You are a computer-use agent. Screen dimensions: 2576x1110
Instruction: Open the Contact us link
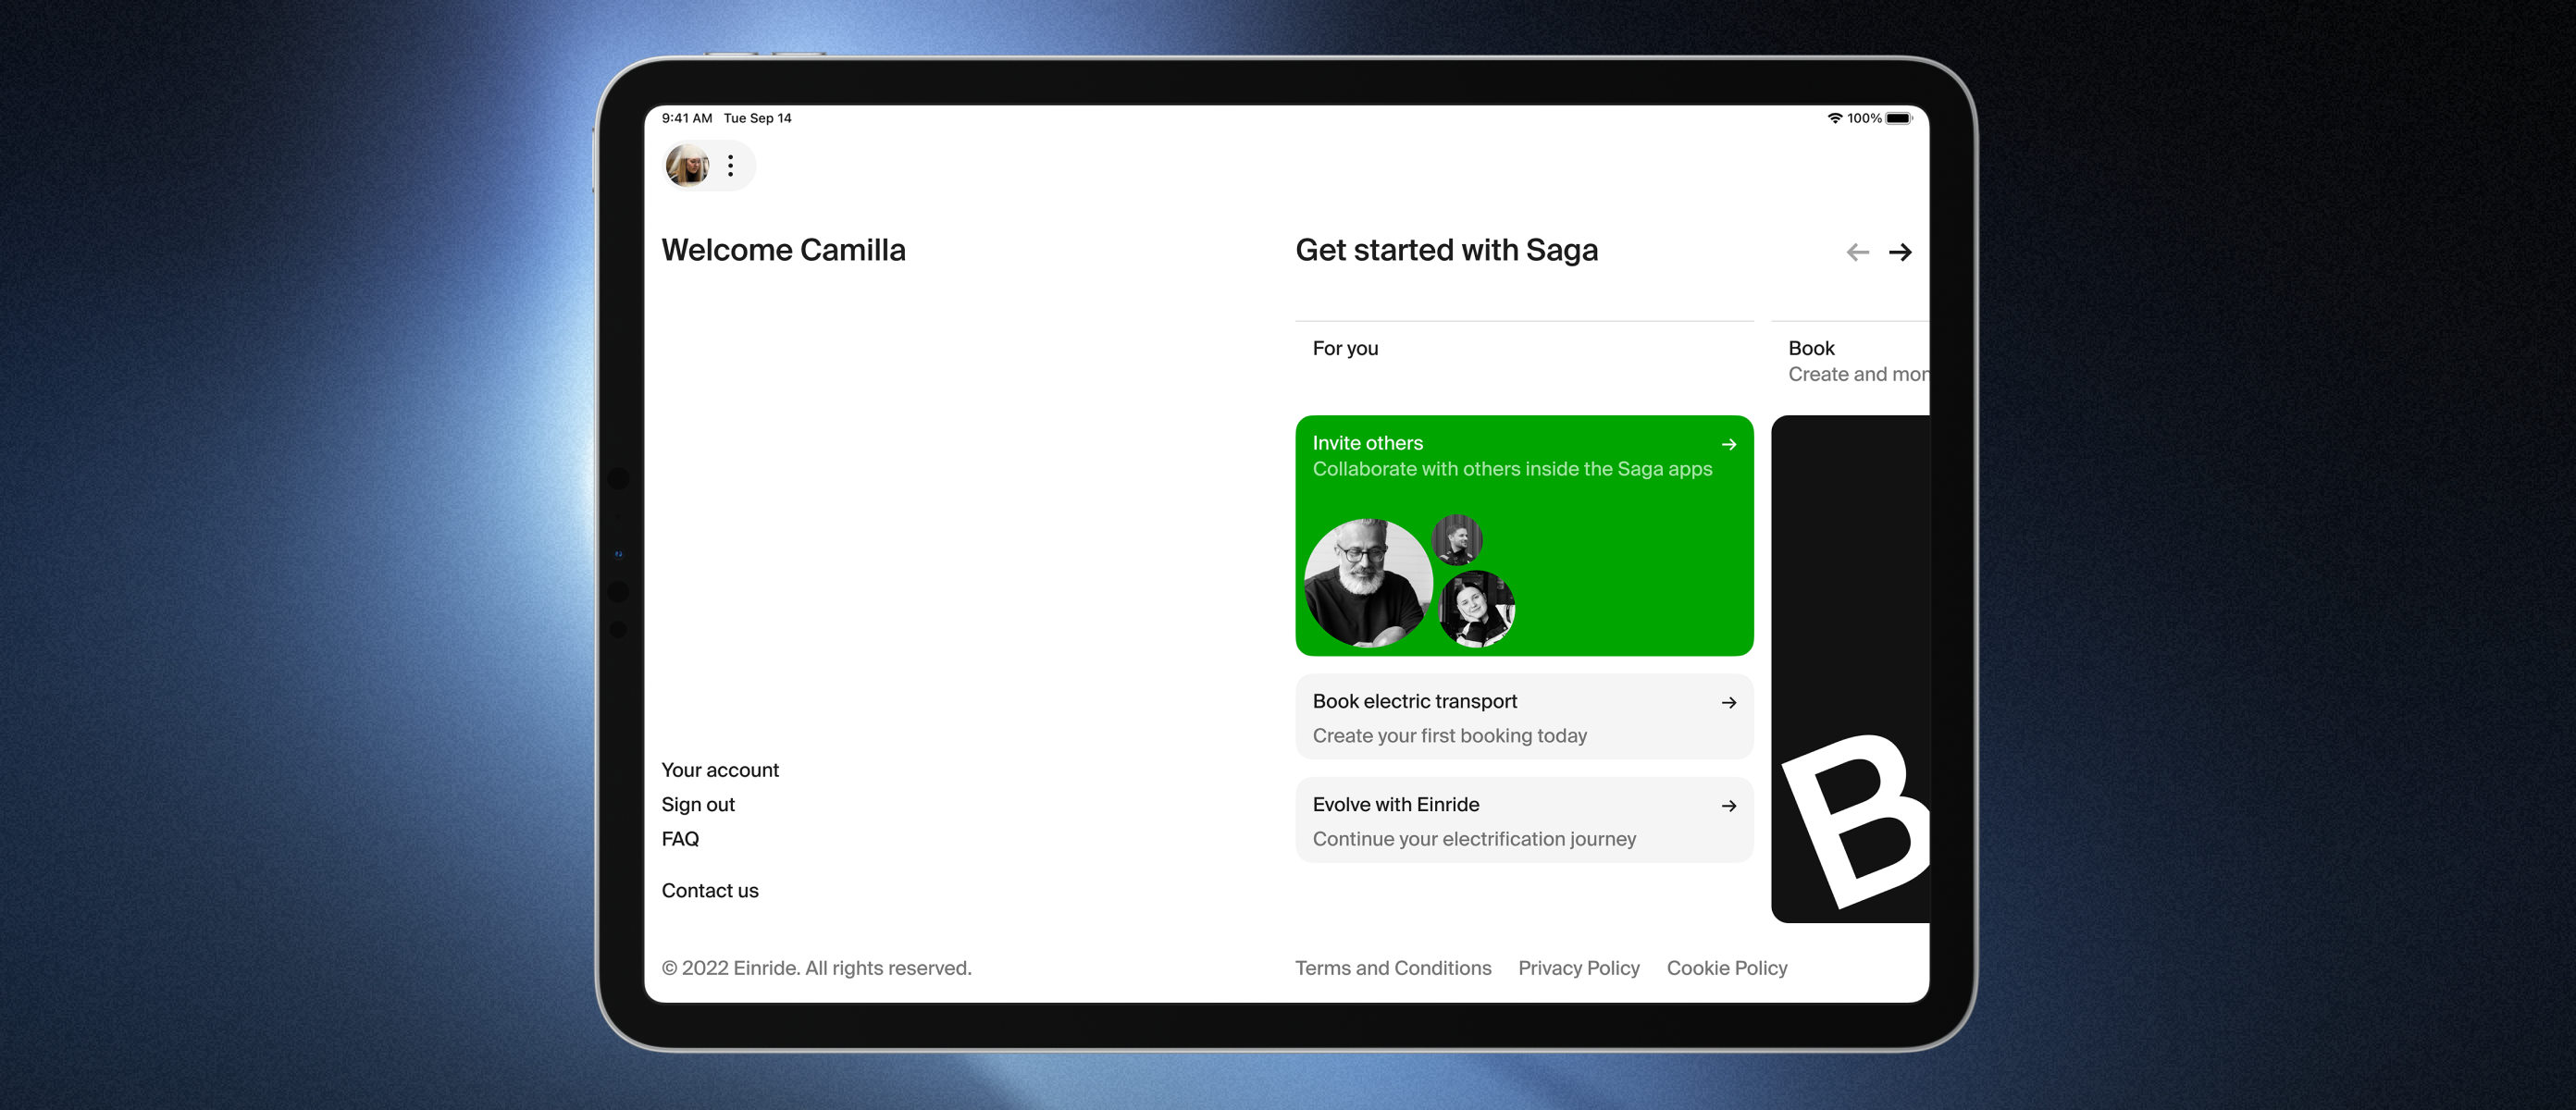(710, 891)
